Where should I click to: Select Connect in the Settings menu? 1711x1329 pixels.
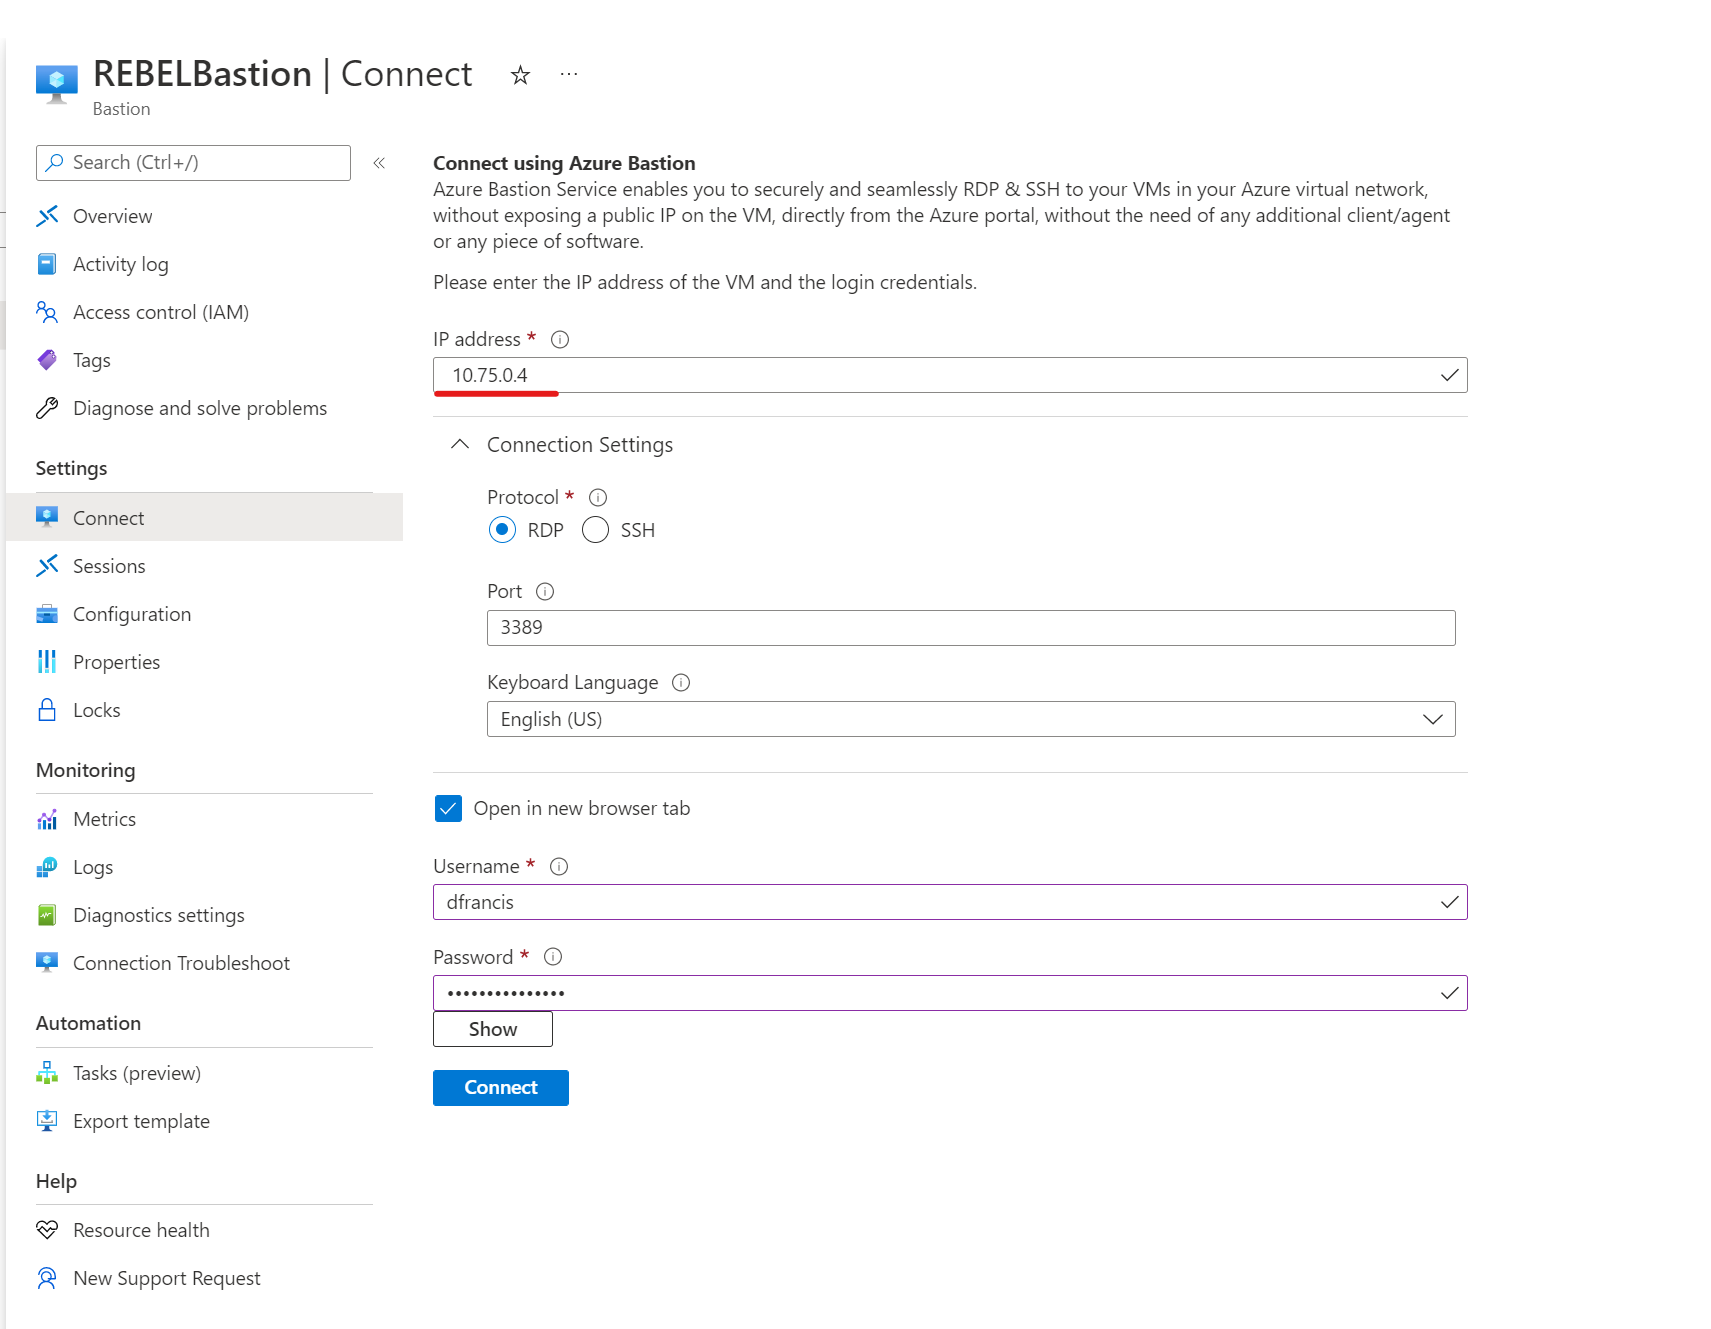coord(204,518)
